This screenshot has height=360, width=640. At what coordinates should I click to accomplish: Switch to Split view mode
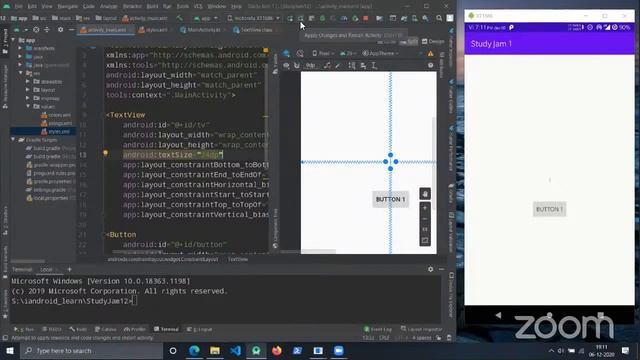409,42
